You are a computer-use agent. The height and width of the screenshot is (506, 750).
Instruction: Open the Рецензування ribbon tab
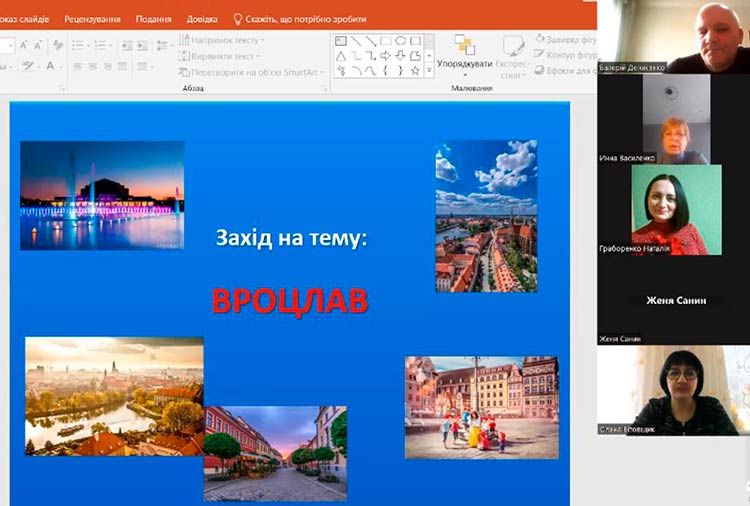tap(94, 19)
